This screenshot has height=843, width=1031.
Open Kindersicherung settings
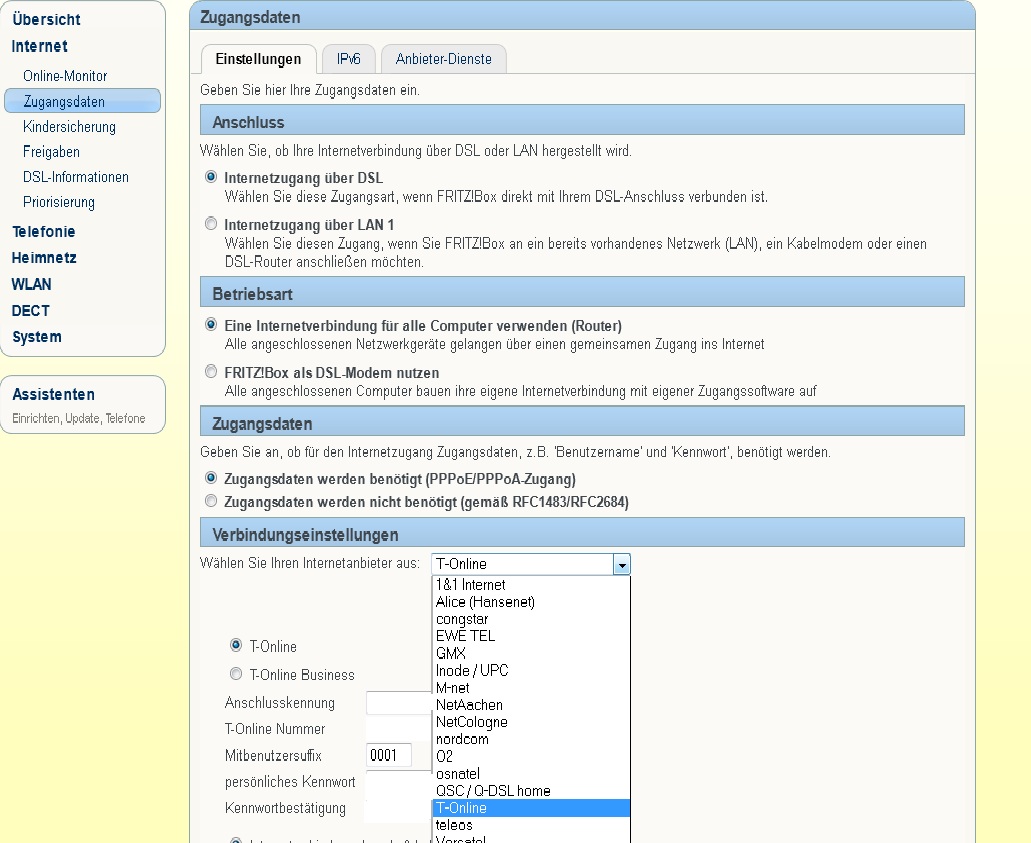click(x=69, y=127)
